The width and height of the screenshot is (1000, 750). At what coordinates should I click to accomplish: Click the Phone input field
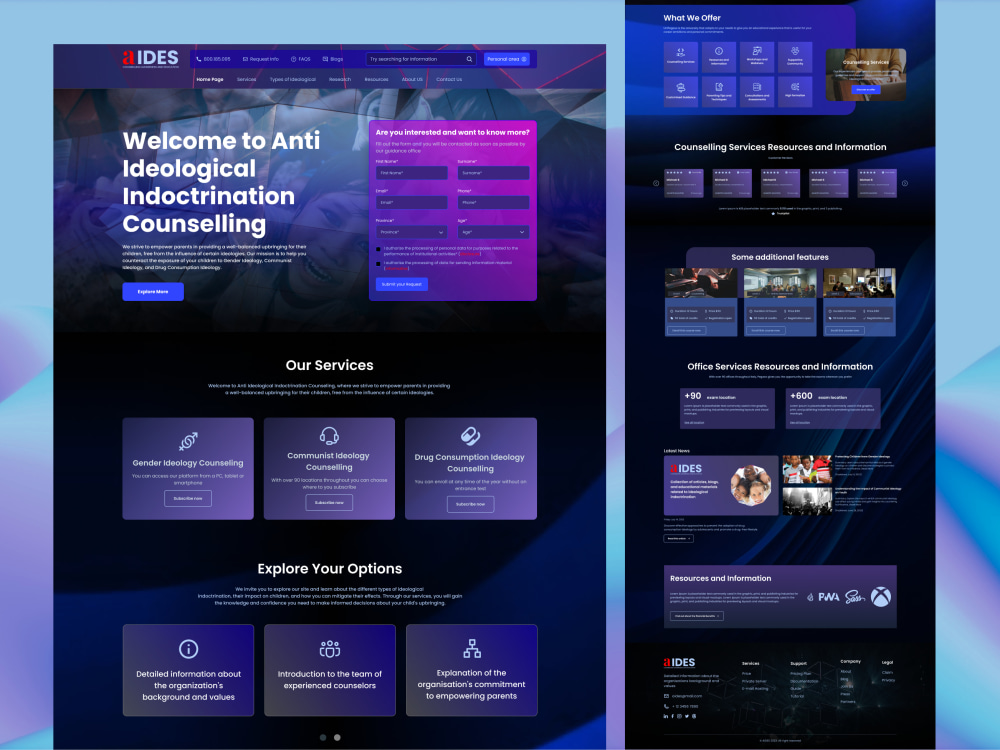tap(493, 202)
